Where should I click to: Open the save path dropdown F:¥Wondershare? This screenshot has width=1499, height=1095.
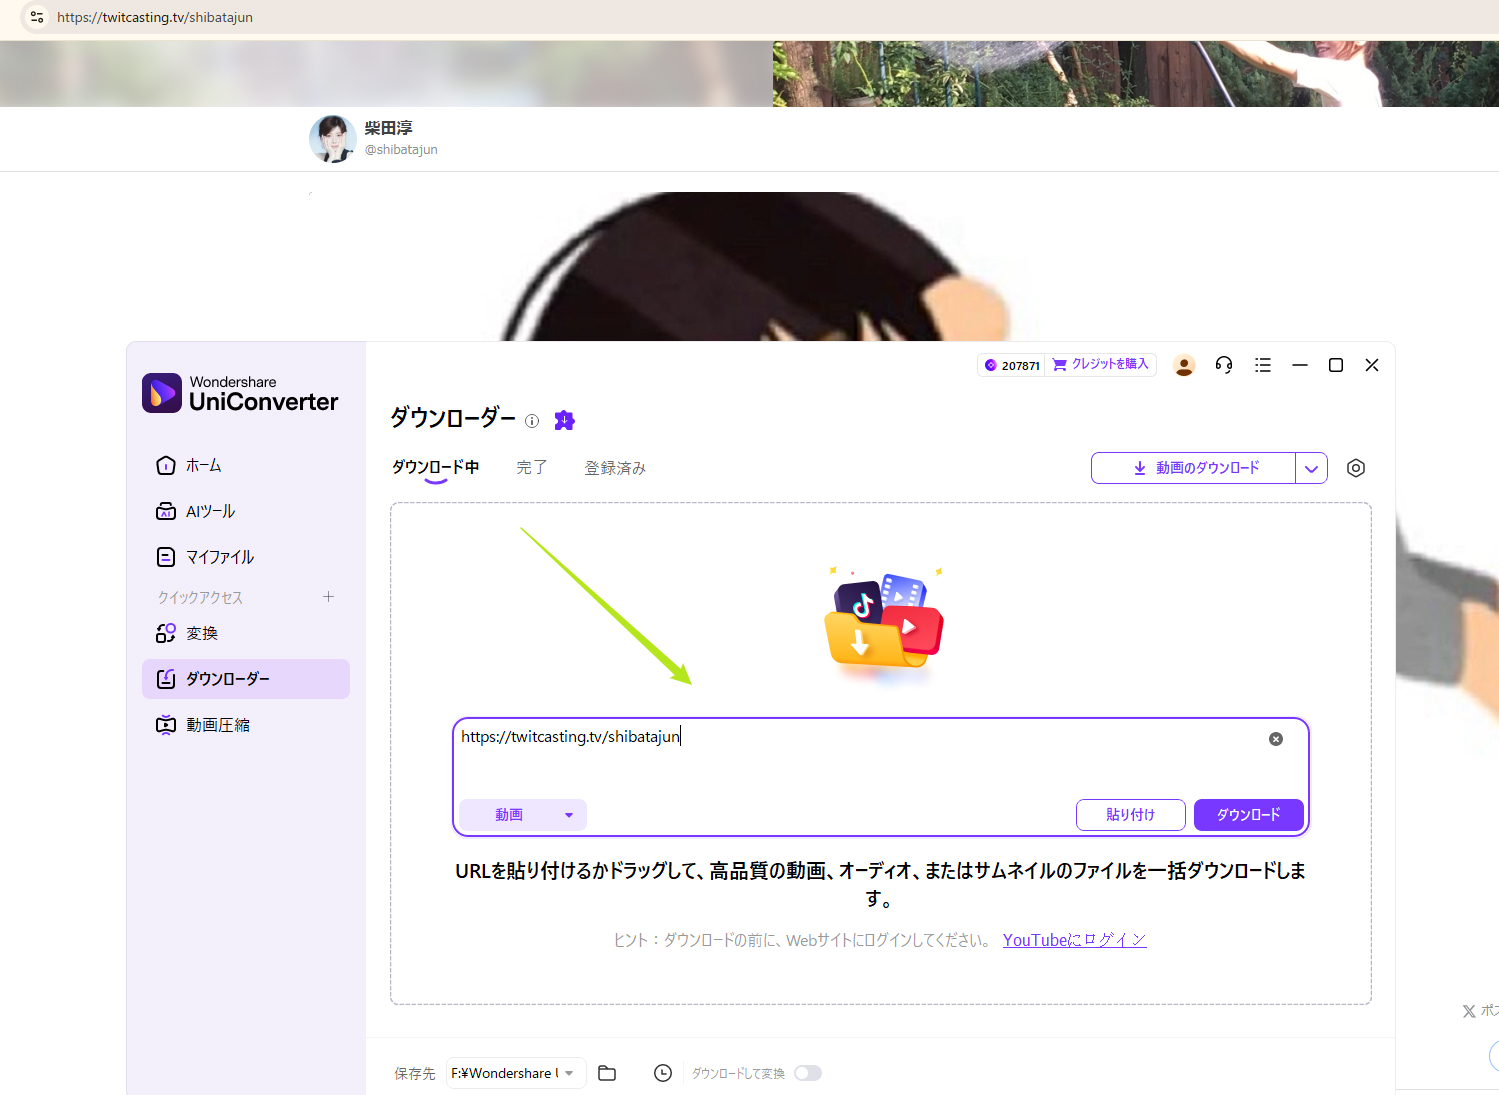pyautogui.click(x=514, y=1072)
